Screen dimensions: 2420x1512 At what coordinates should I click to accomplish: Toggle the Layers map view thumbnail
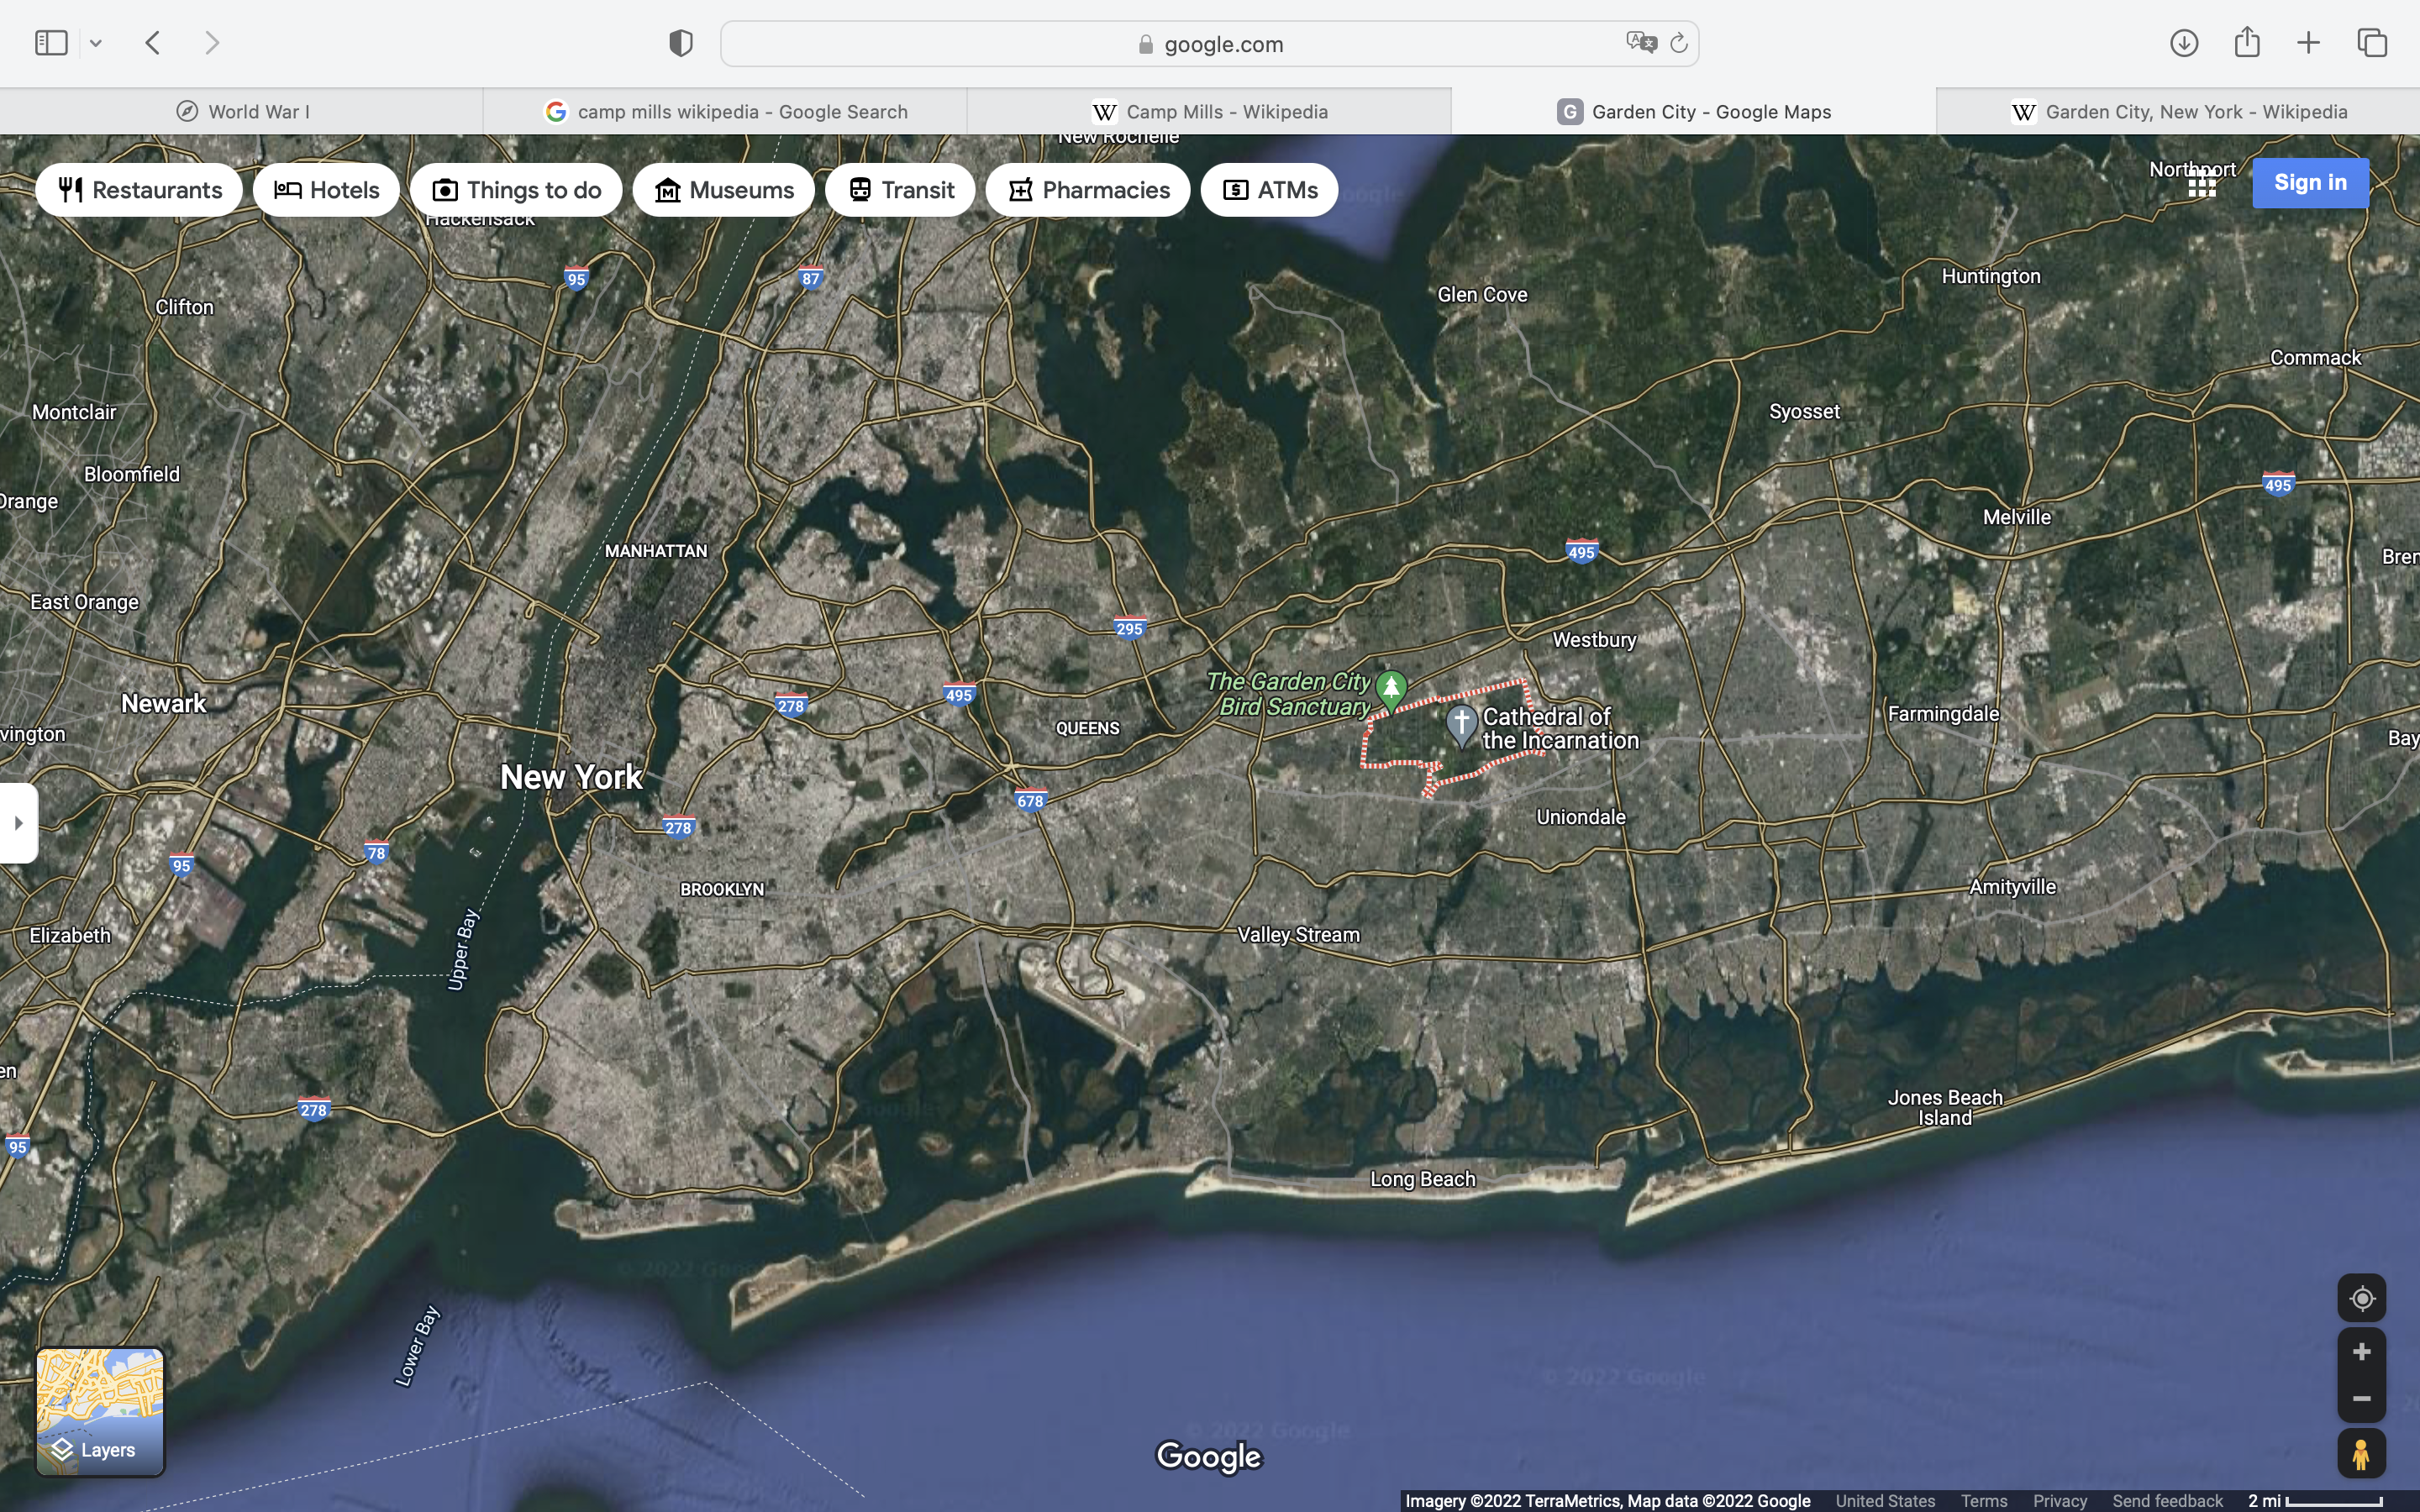[x=100, y=1411]
